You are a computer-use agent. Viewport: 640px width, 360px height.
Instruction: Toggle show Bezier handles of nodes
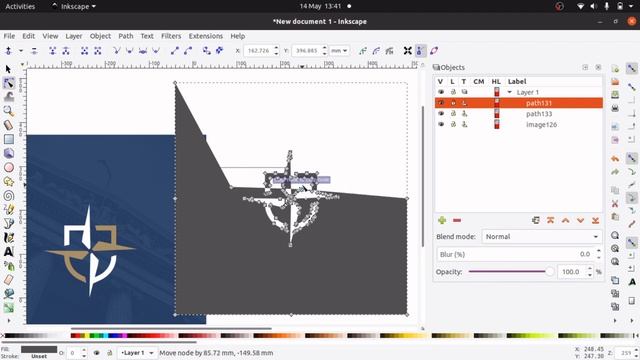click(x=420, y=51)
